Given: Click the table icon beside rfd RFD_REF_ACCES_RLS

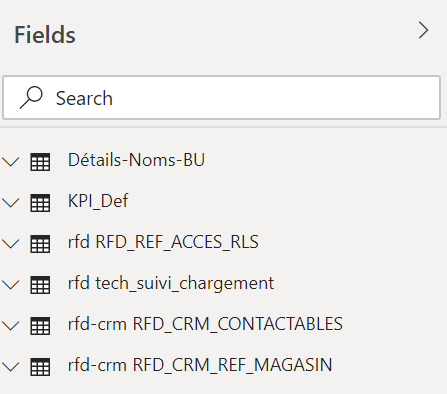Looking at the screenshot, I should [x=40, y=244].
